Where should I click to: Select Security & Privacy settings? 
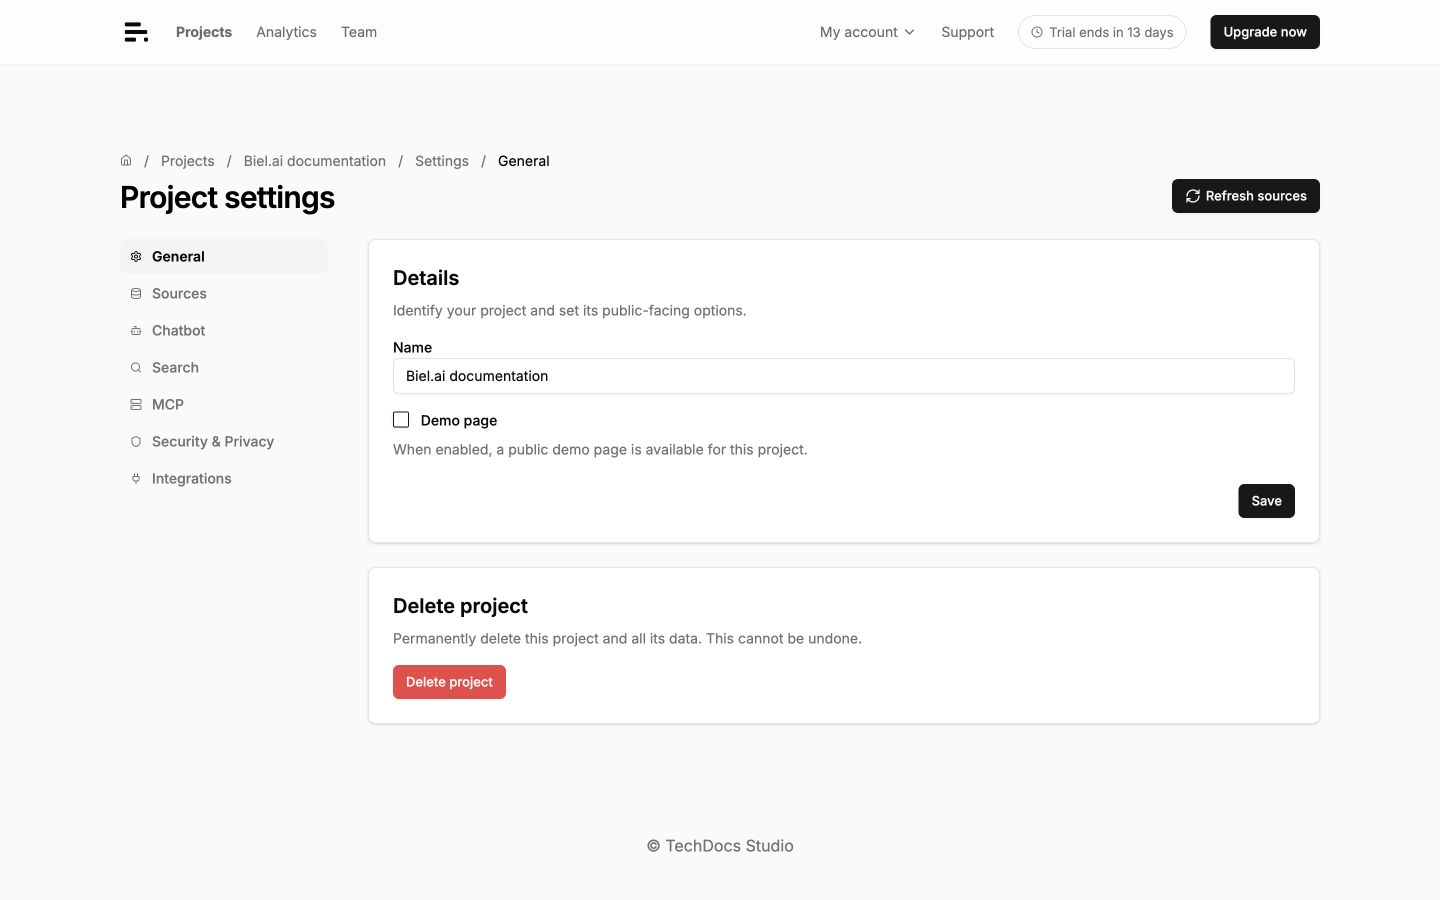point(224,441)
